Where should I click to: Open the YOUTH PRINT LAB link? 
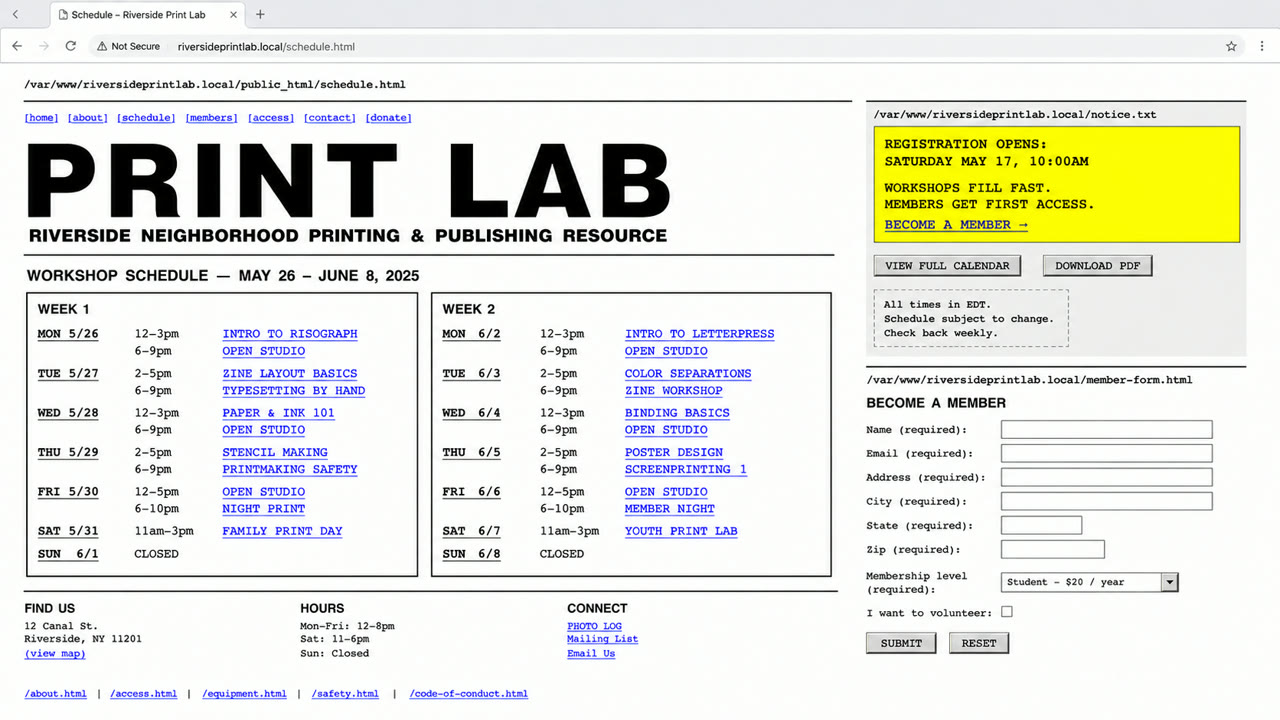coord(681,531)
